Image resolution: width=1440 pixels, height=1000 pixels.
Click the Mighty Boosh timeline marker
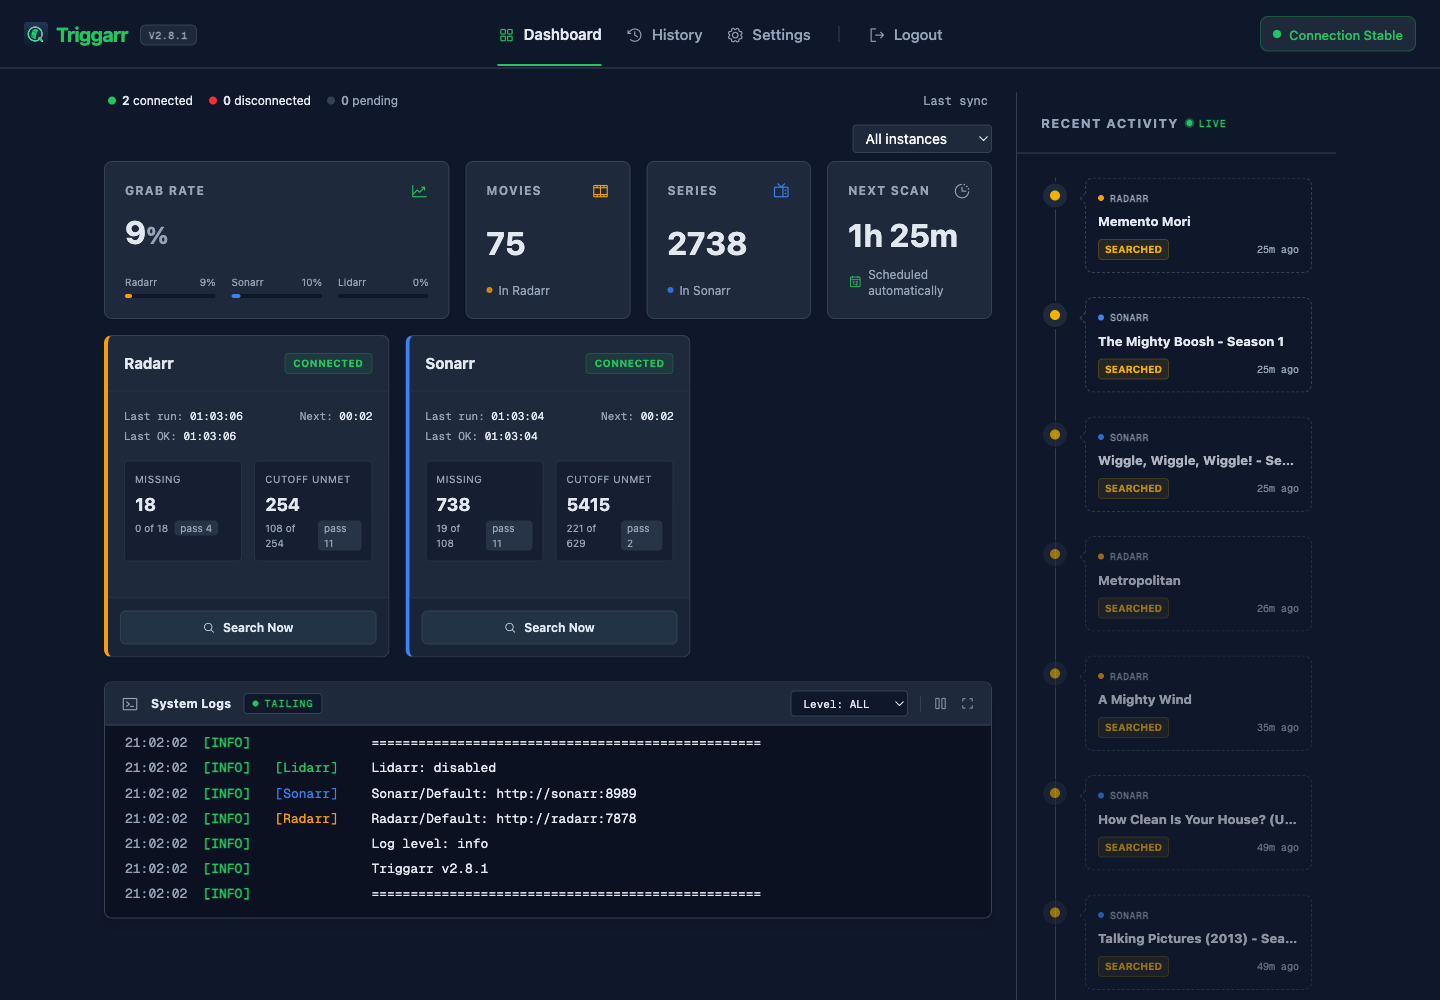click(x=1054, y=315)
